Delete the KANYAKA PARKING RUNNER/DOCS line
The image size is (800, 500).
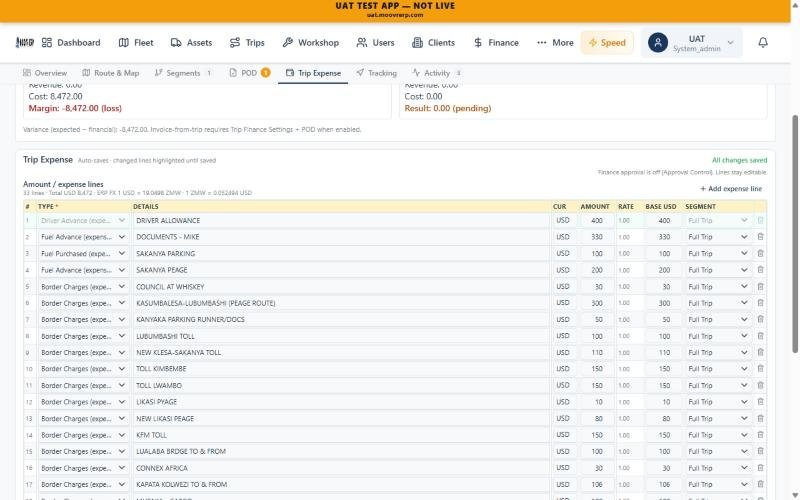(760, 319)
